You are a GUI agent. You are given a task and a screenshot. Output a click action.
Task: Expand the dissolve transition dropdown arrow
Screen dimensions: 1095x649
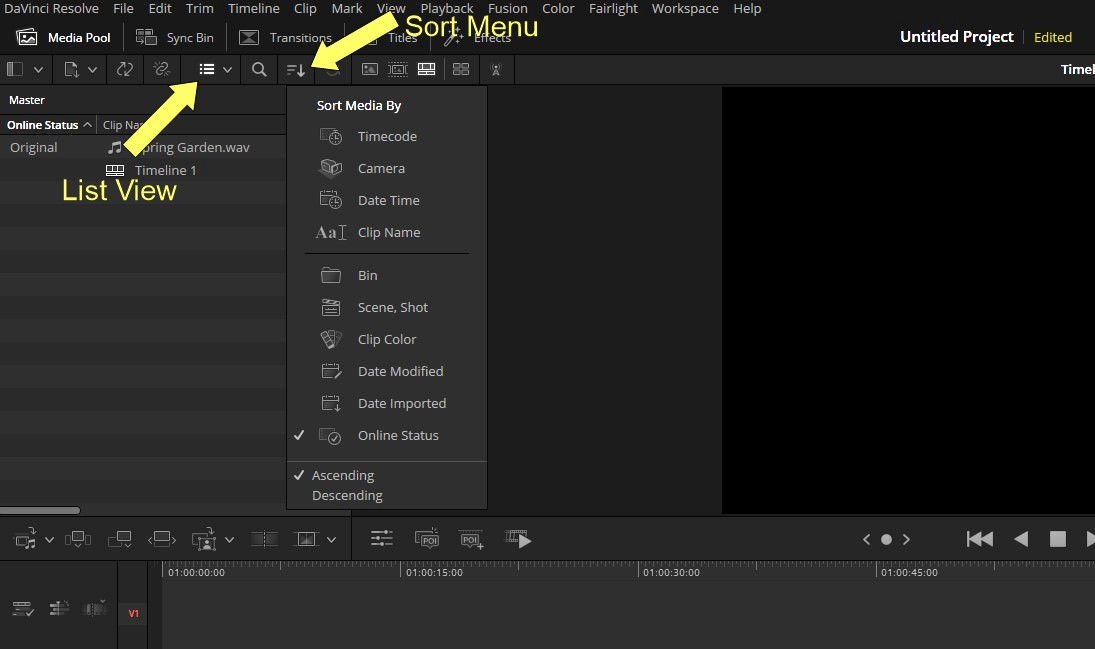pos(331,540)
